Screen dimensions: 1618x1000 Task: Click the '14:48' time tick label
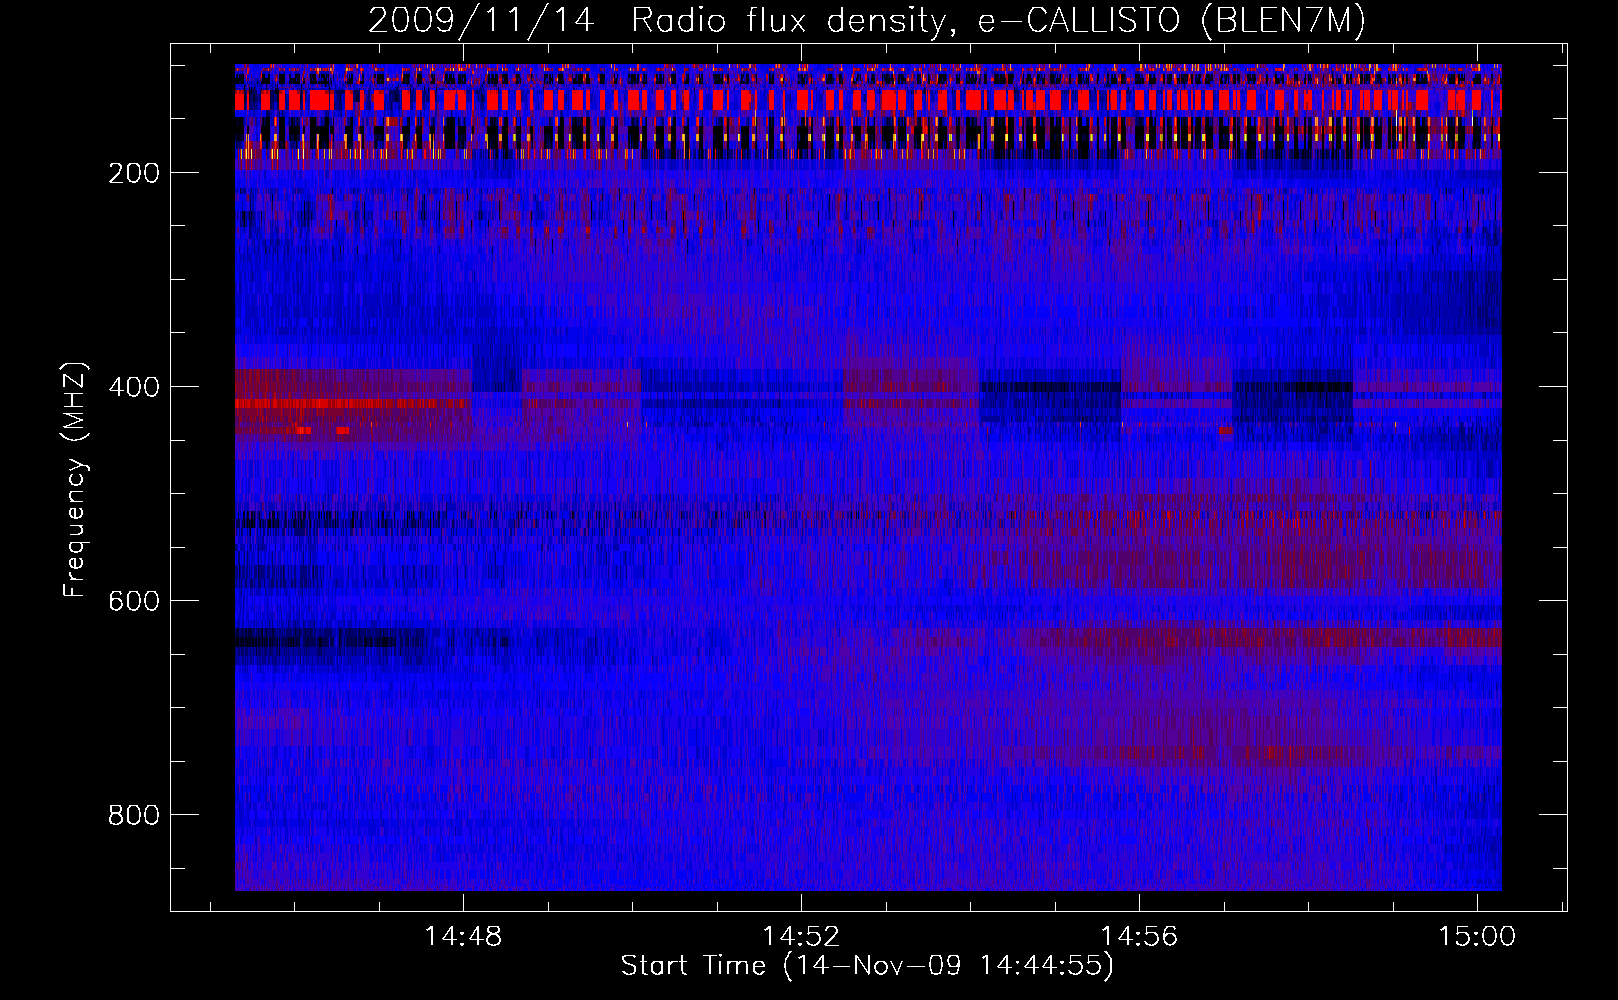click(x=463, y=937)
